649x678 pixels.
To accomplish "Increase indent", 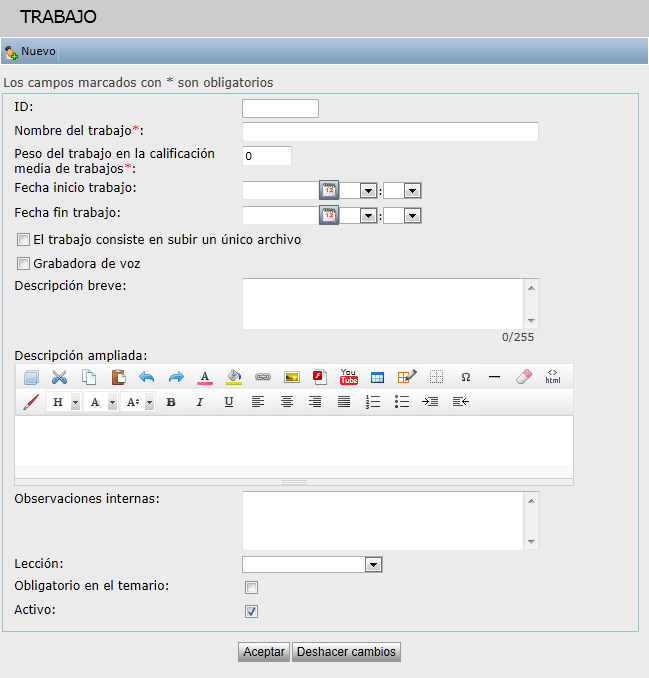I will pos(430,402).
